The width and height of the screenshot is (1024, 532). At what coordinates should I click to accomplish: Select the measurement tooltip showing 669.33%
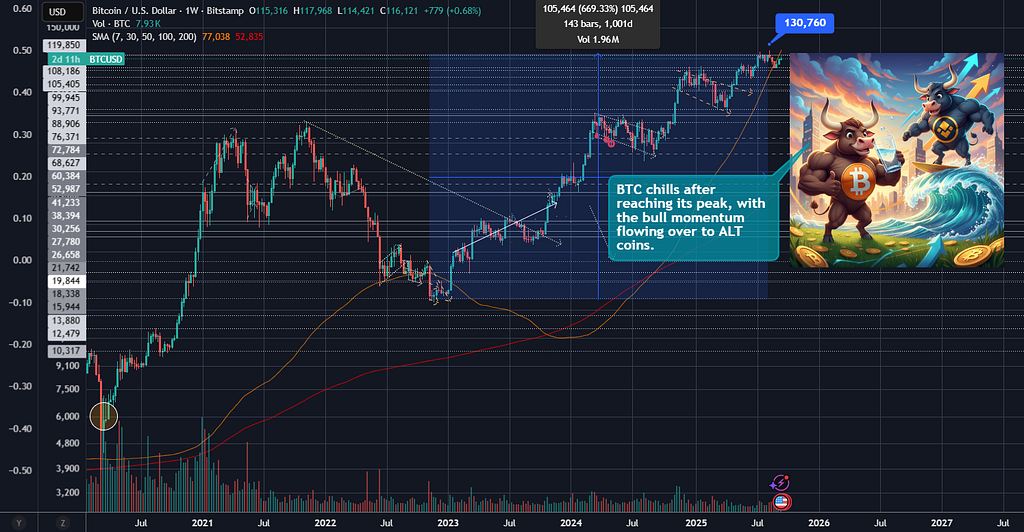coord(598,24)
